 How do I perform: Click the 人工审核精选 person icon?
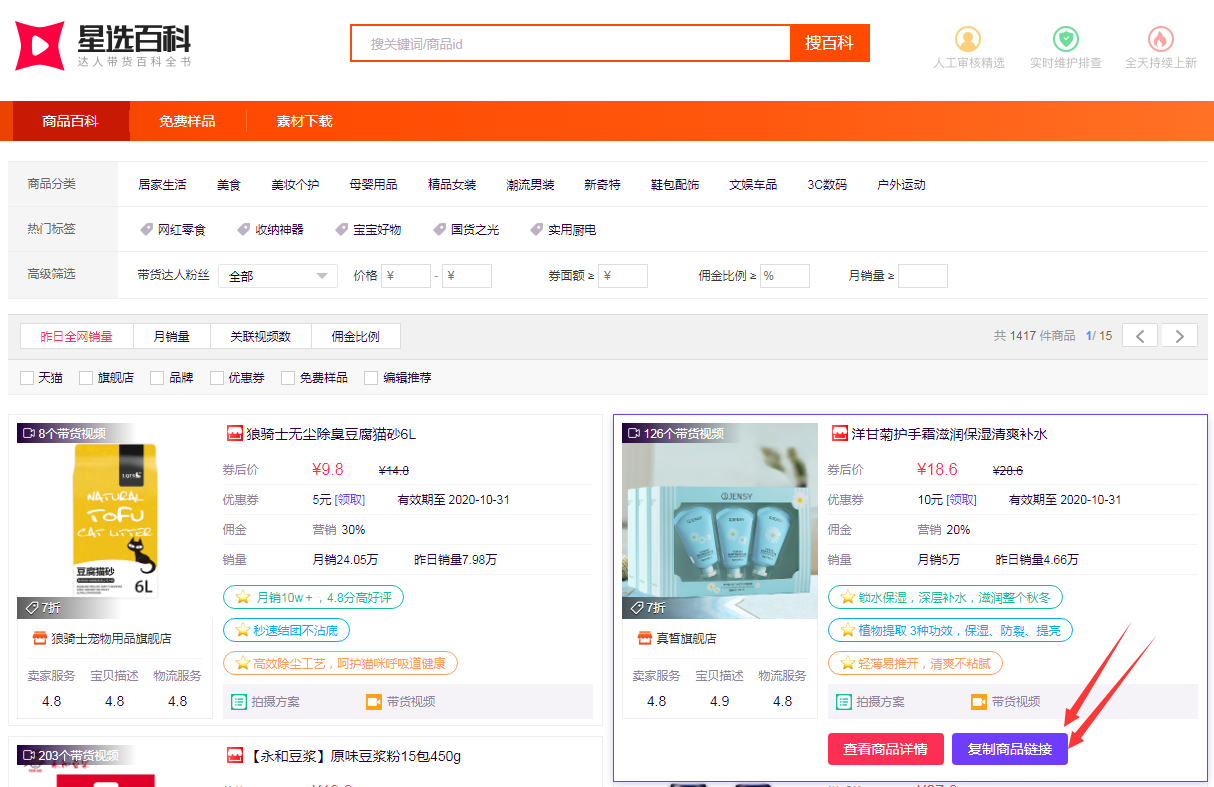pos(967,39)
